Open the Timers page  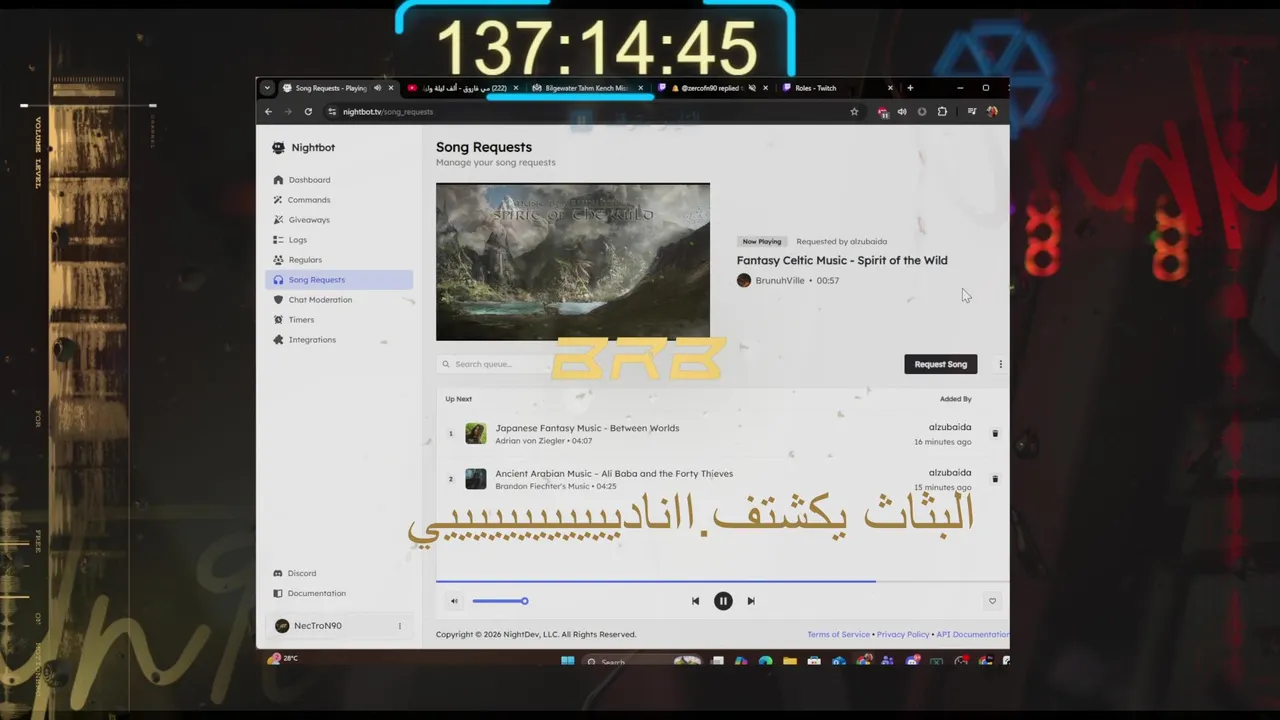point(339,320)
